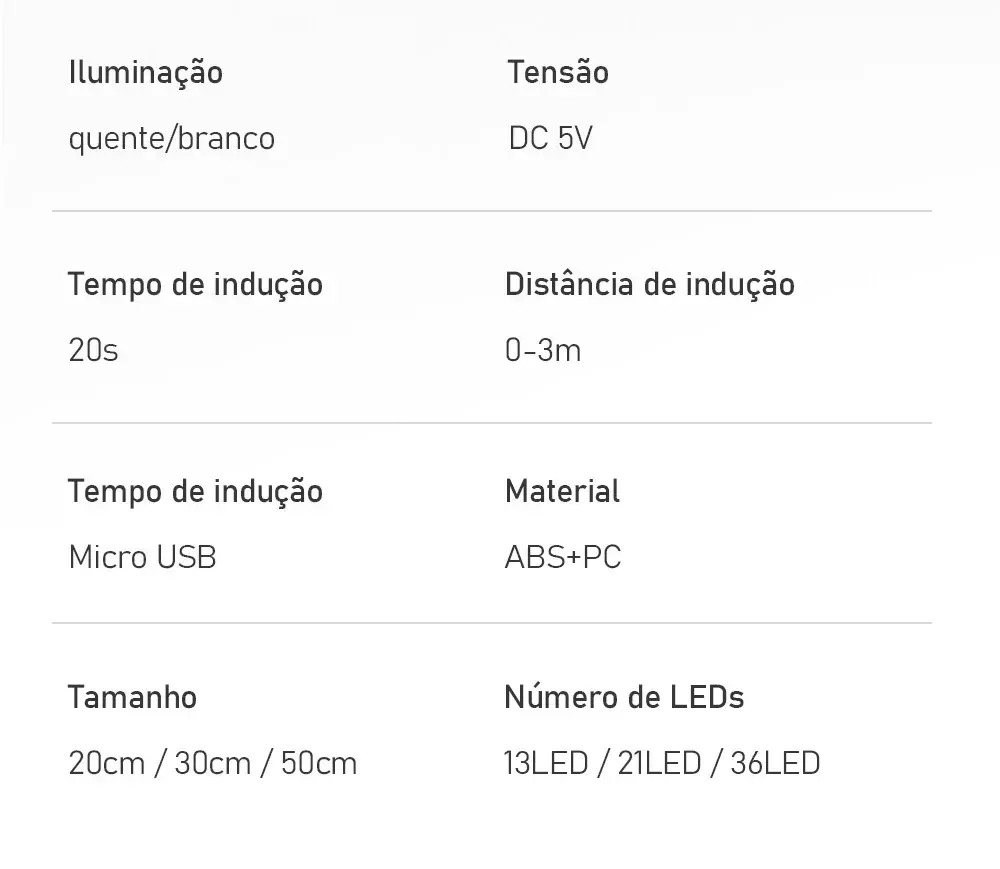Select the 36LED value text
Image resolution: width=1000 pixels, height=869 pixels.
coord(776,763)
